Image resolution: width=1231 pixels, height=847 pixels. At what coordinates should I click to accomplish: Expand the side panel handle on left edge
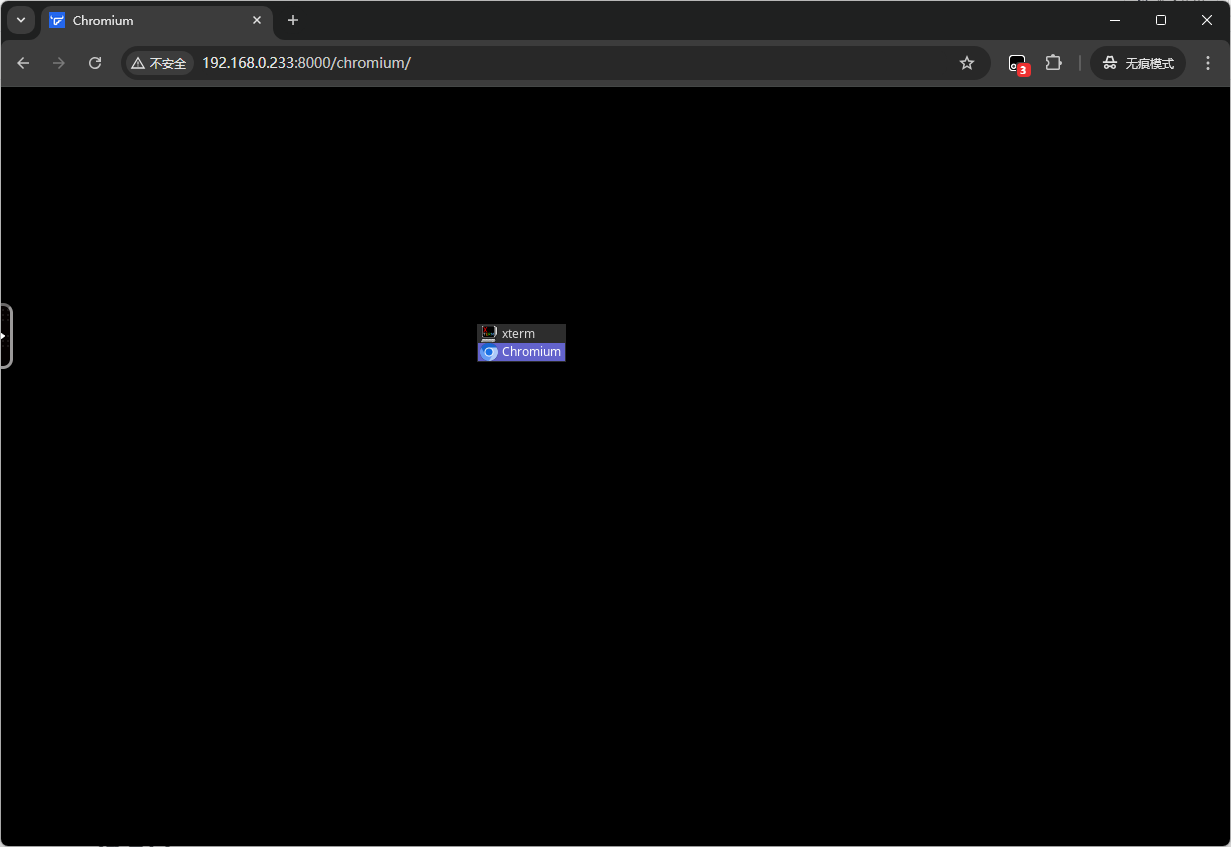point(5,336)
